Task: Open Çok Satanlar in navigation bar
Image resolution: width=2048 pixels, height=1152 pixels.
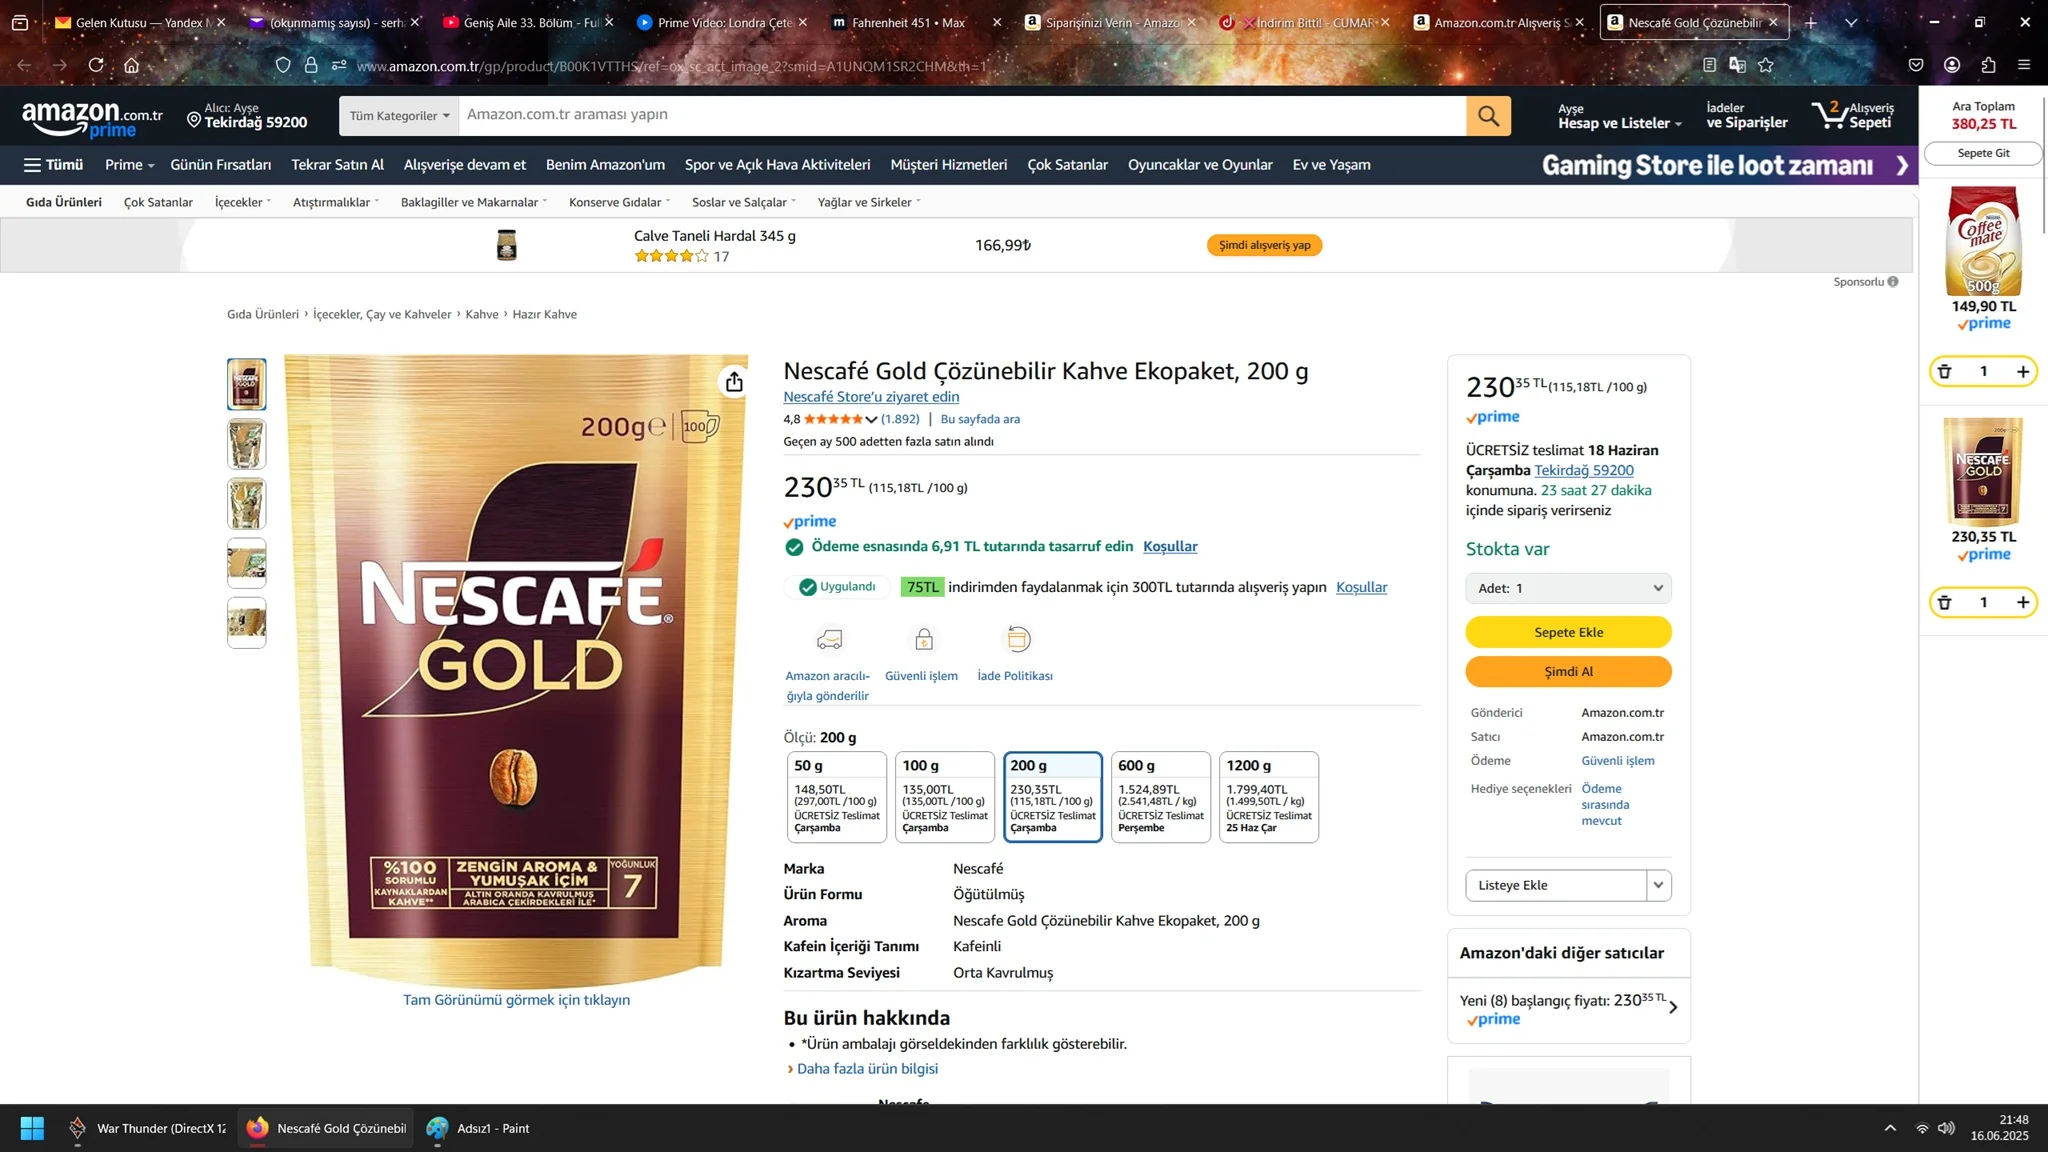Action: 1067,165
